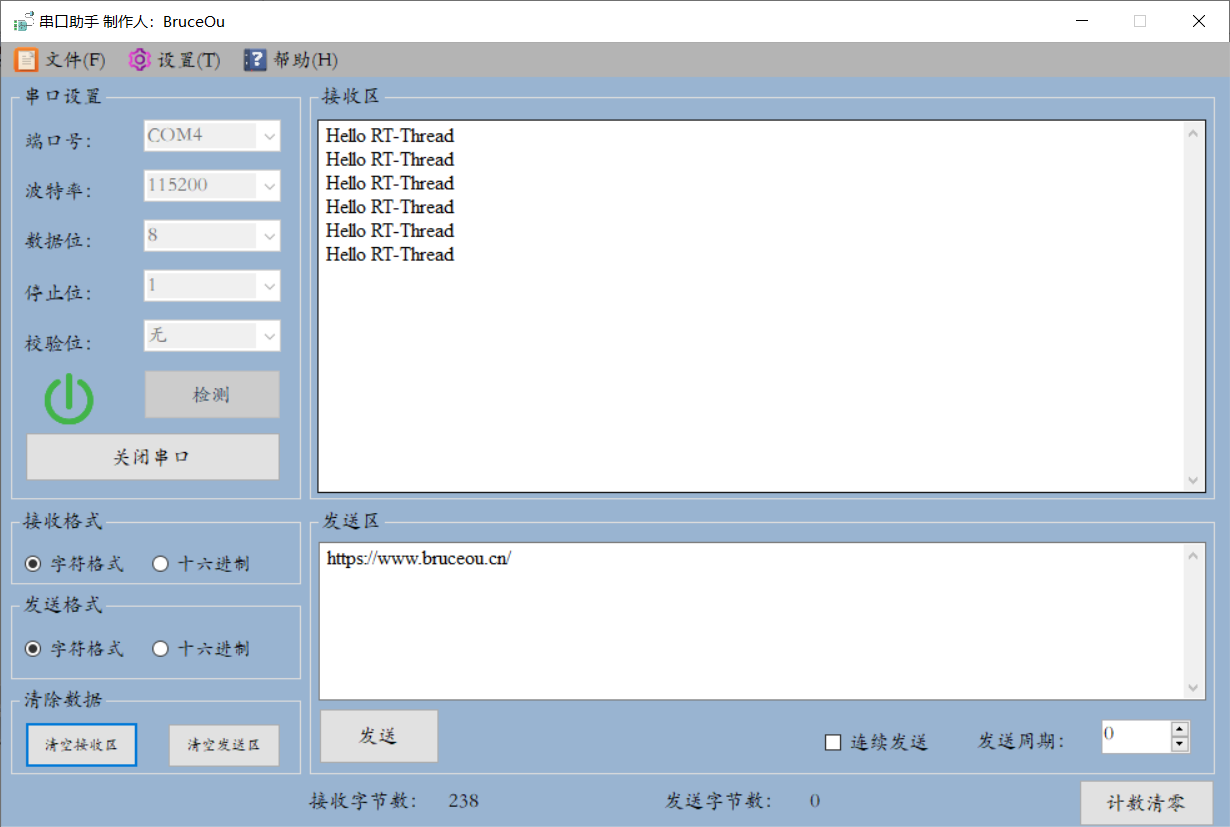Decrease 发送周期 with the down arrow

click(1180, 744)
